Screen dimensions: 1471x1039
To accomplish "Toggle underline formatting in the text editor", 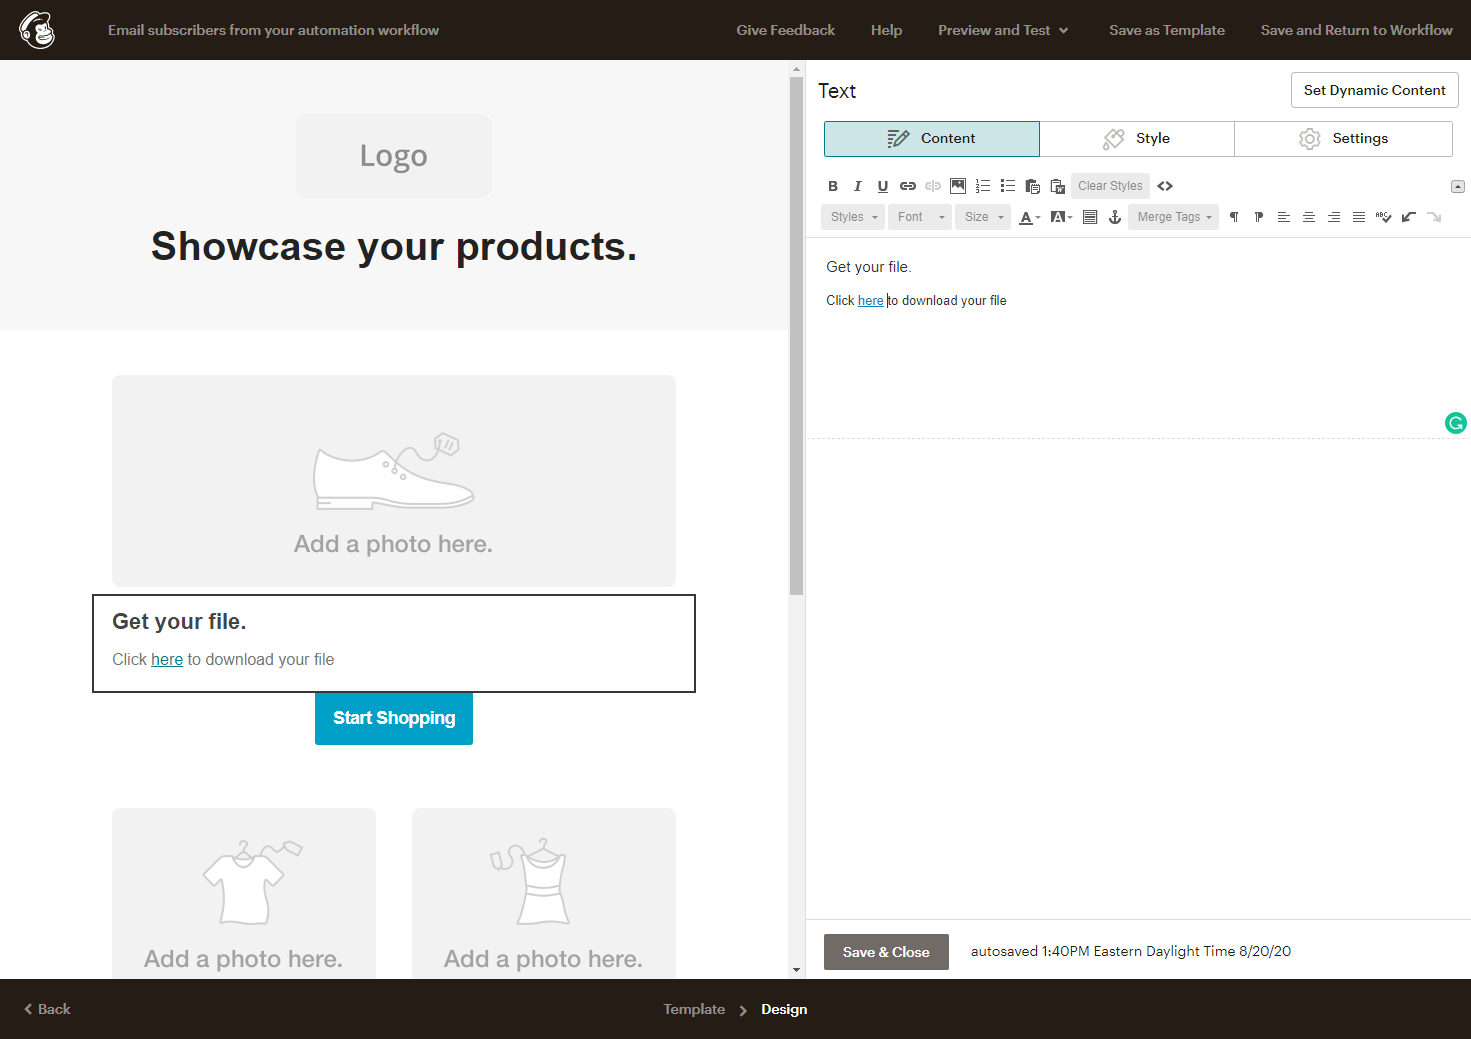I will [882, 186].
